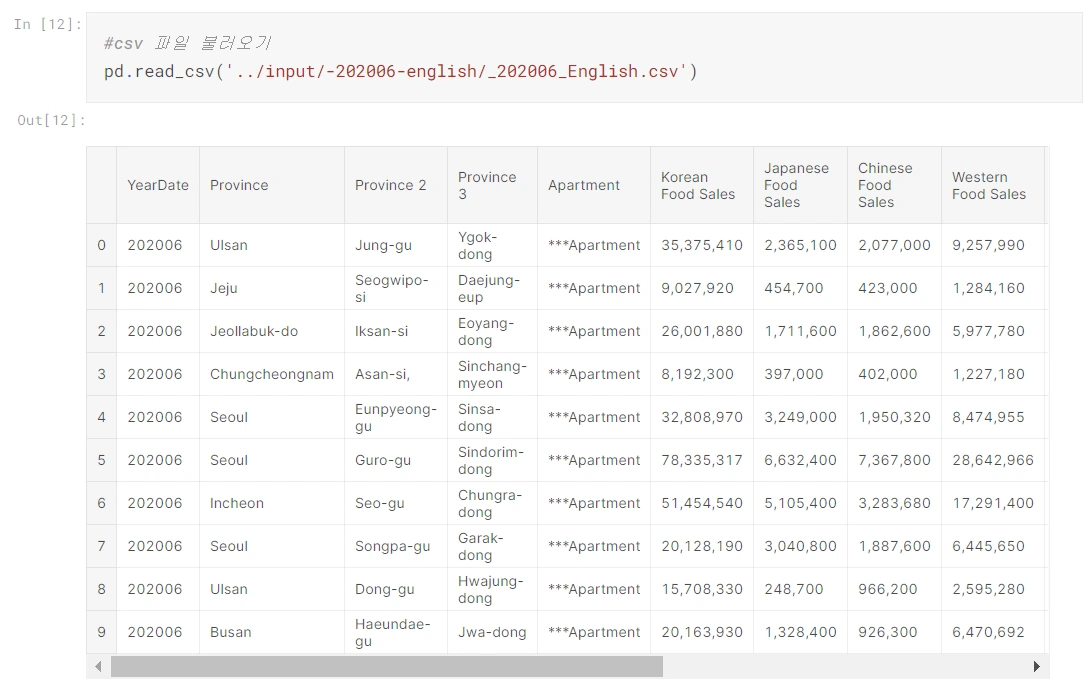Click the Hwajung-dong cell

(x=492, y=589)
